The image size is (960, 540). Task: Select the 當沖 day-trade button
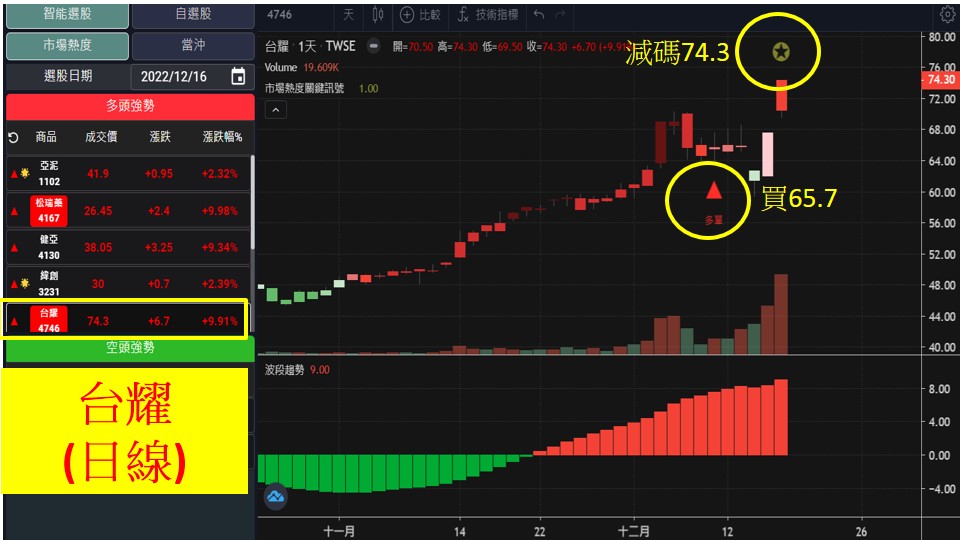(193, 46)
